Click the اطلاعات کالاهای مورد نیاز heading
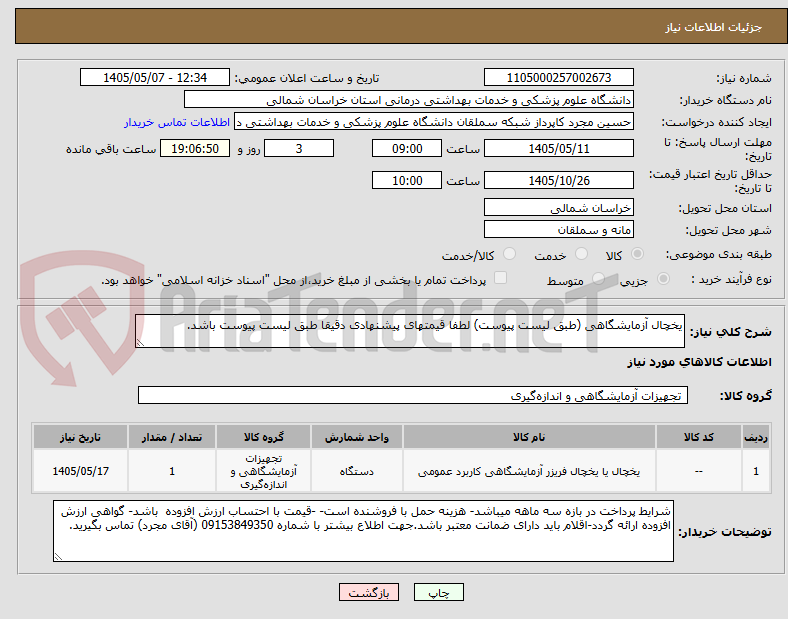This screenshot has height=619, width=788. tap(699, 362)
